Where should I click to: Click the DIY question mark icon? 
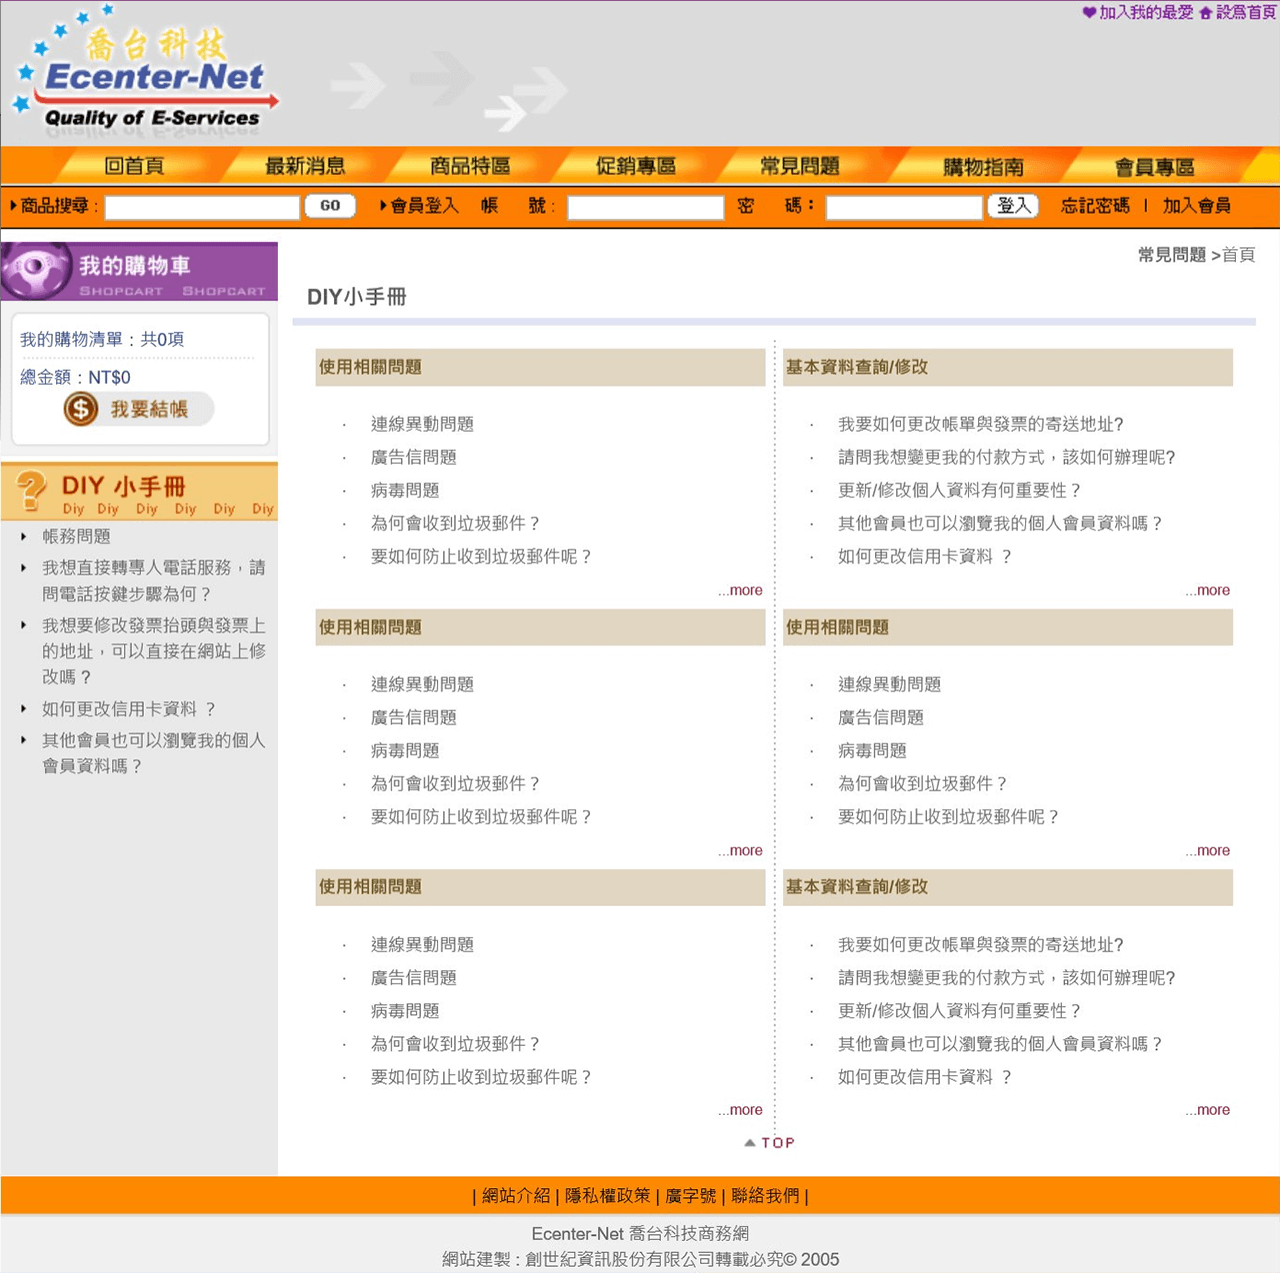(31, 491)
